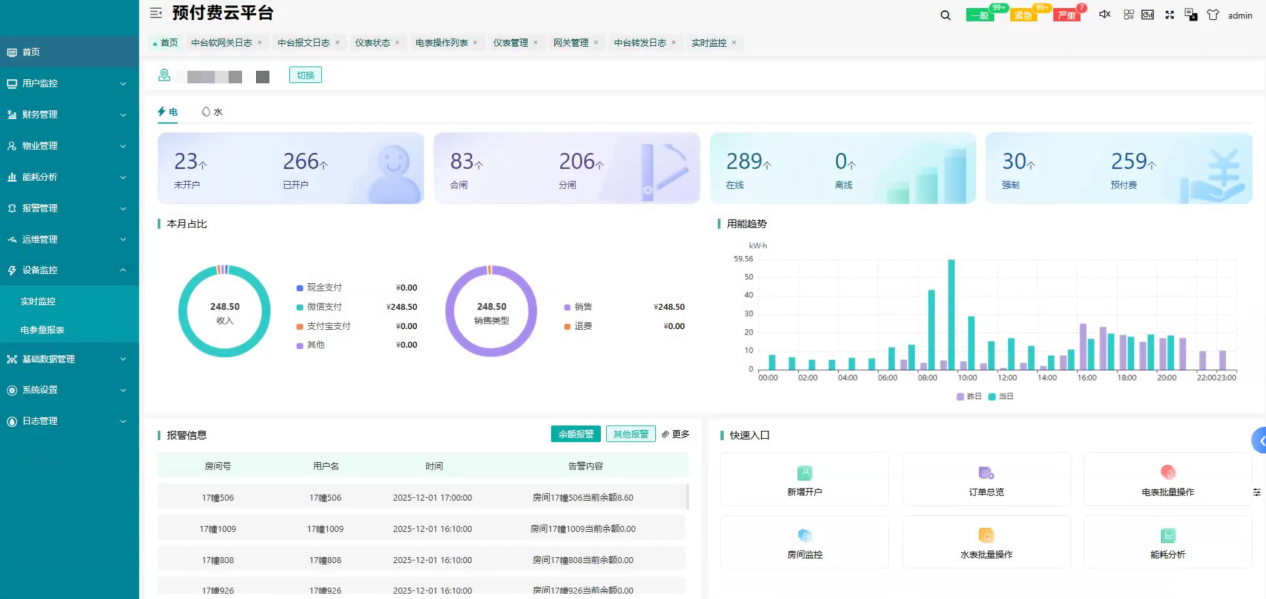The image size is (1266, 599).
Task: Select the 仪表管理 page tab
Action: 510,43
